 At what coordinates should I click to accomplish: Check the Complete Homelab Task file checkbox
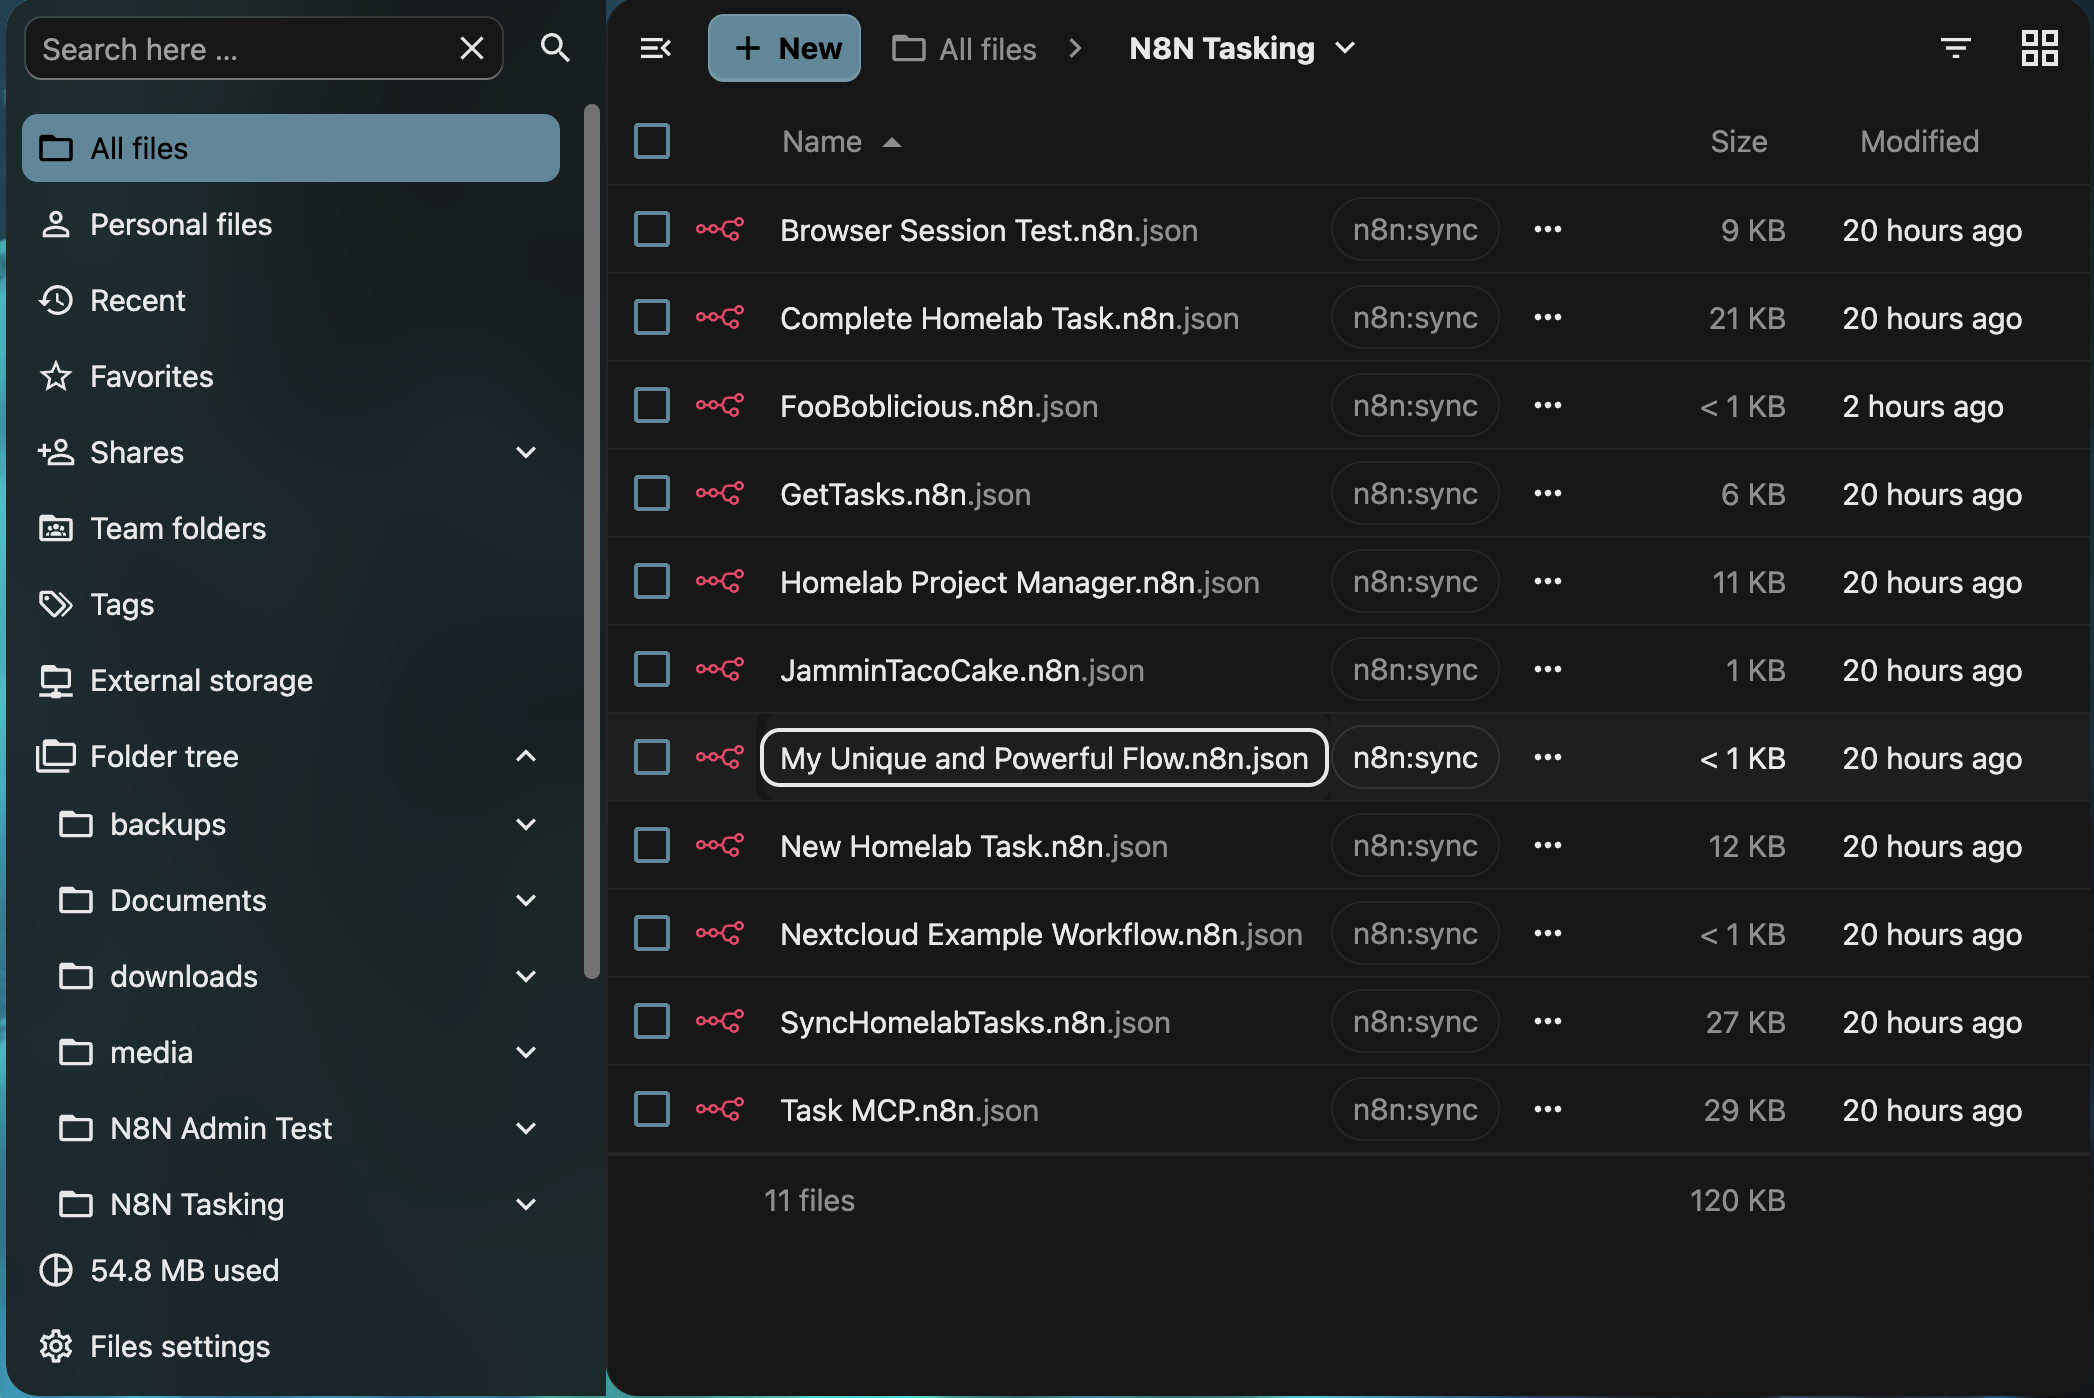point(652,318)
